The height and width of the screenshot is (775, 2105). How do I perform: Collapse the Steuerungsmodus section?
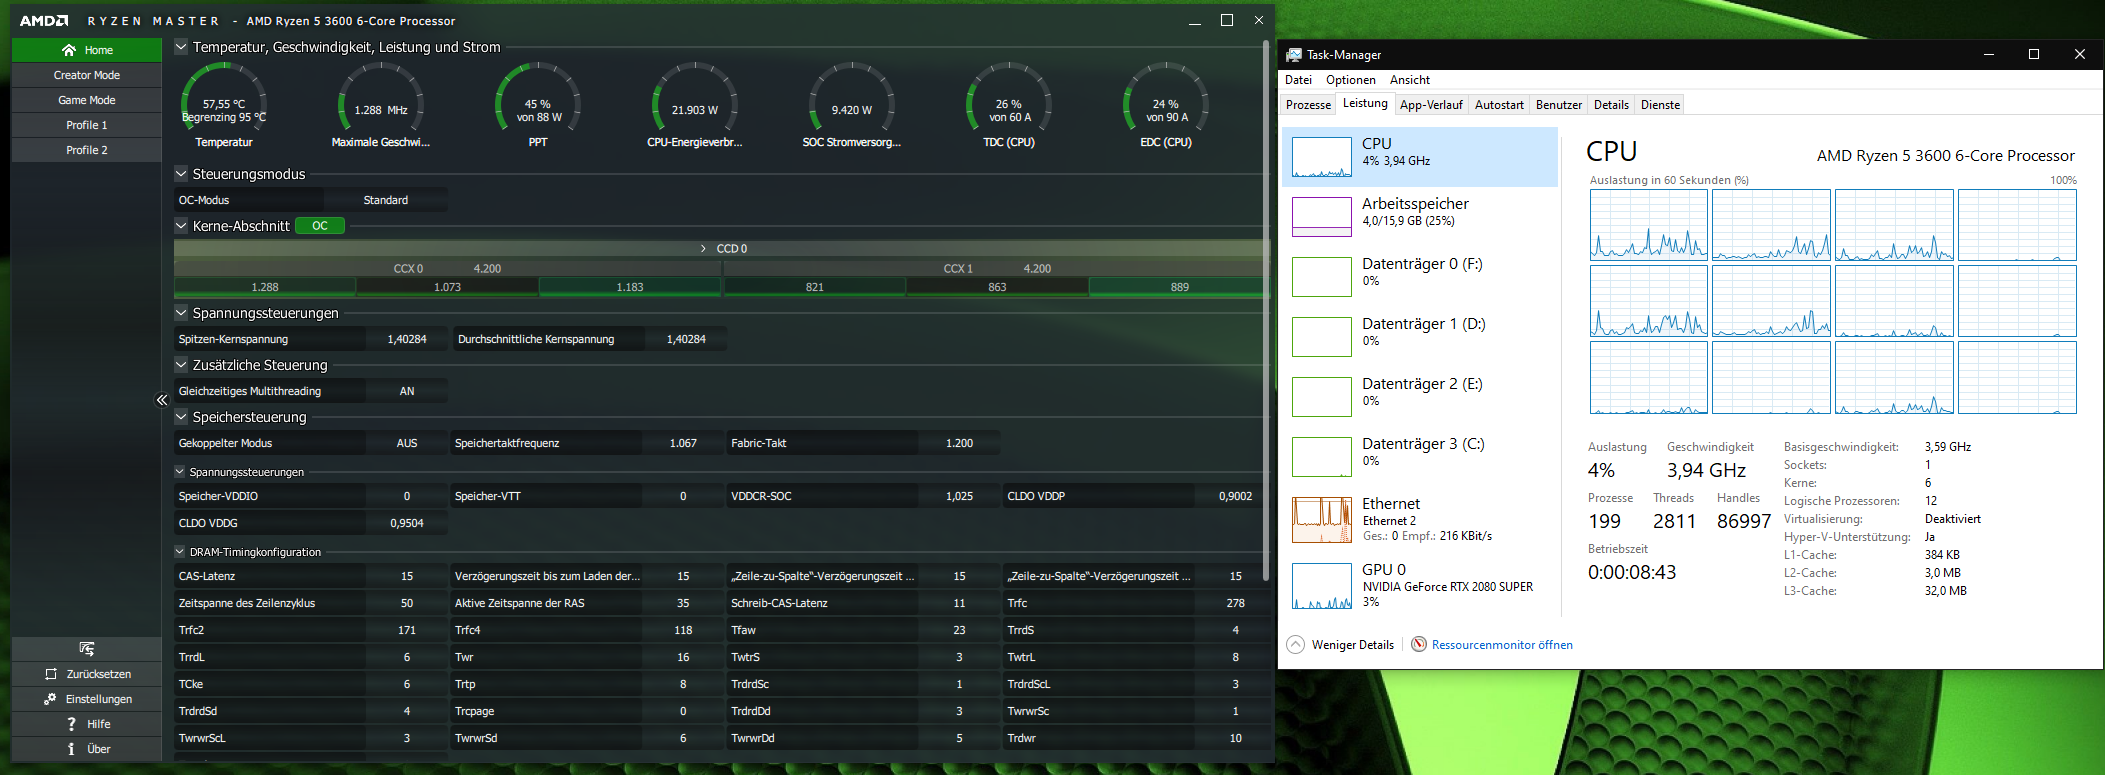point(181,174)
